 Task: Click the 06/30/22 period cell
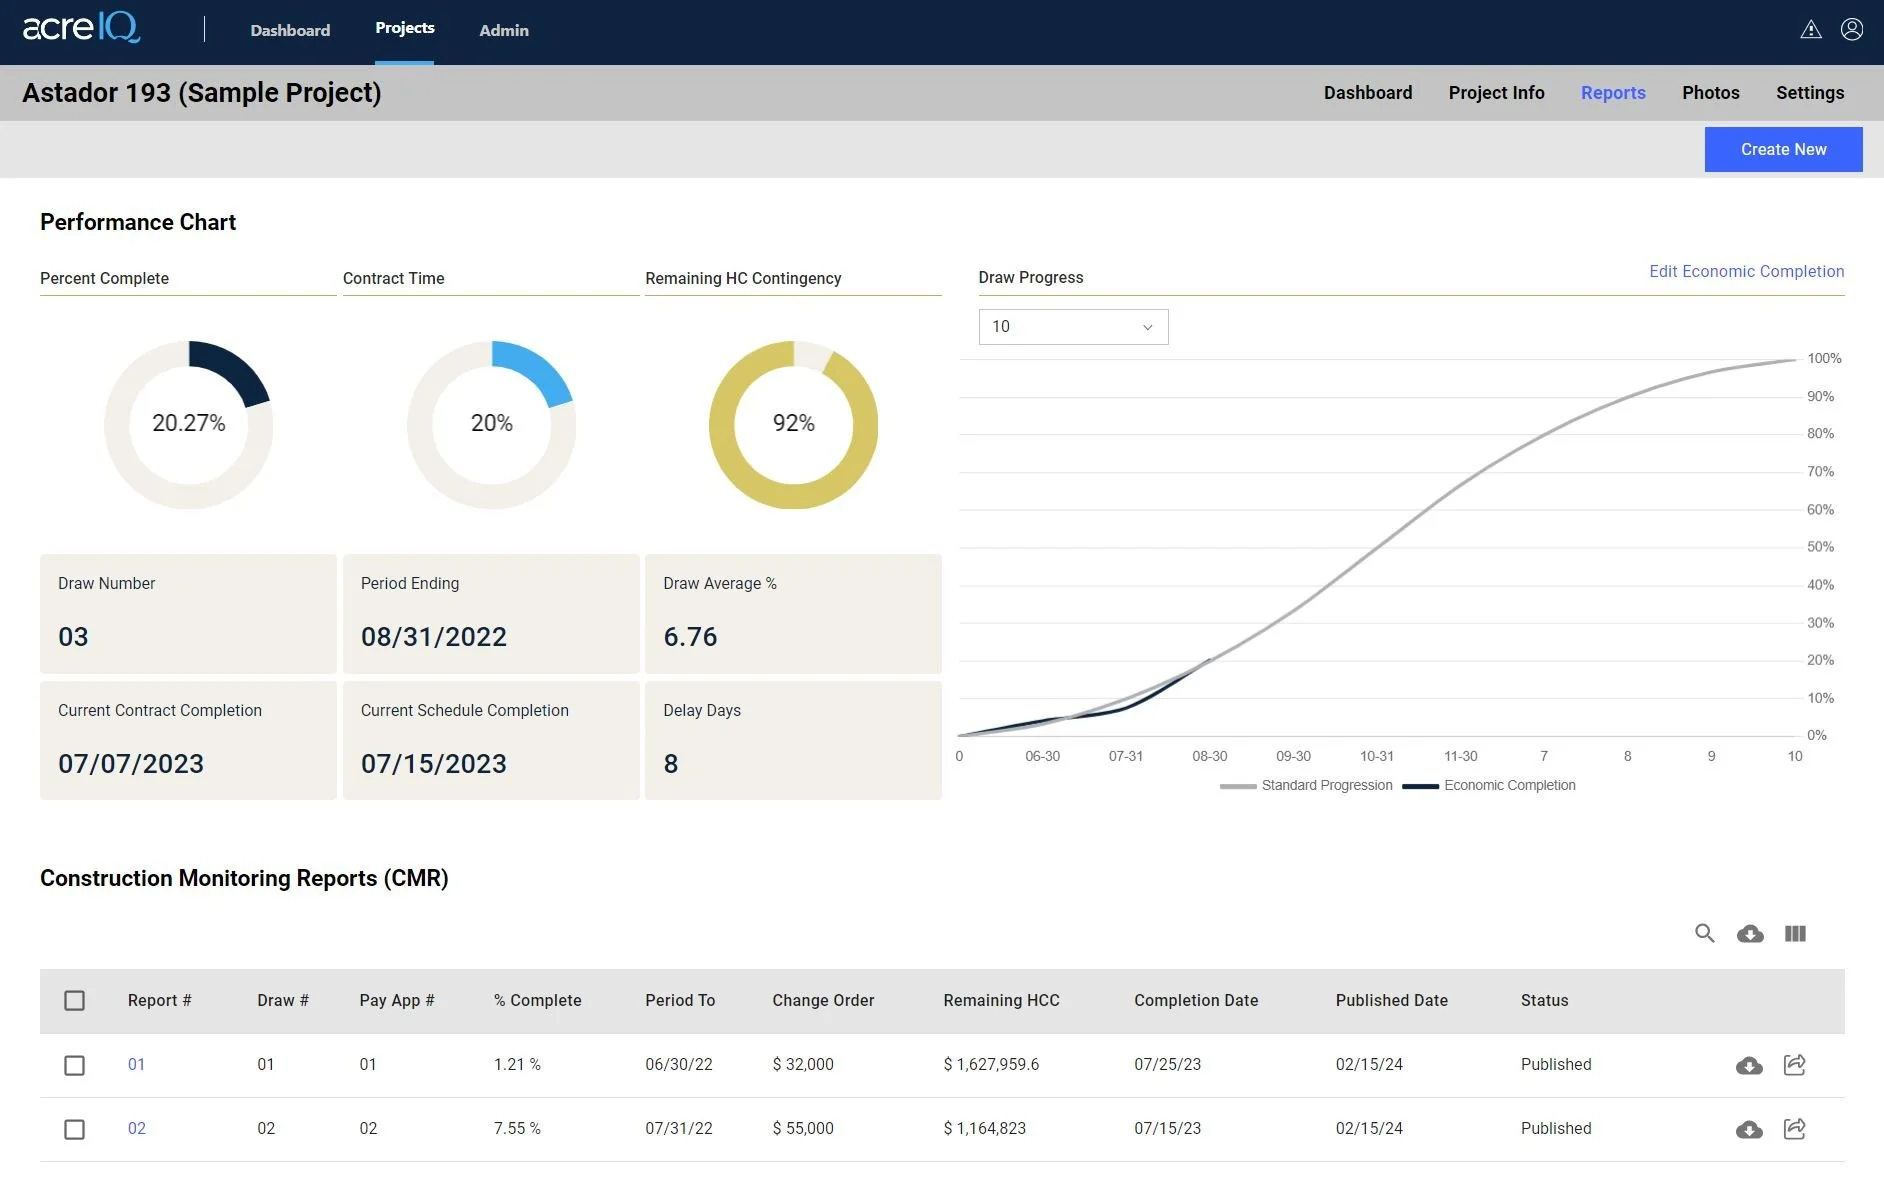[679, 1065]
